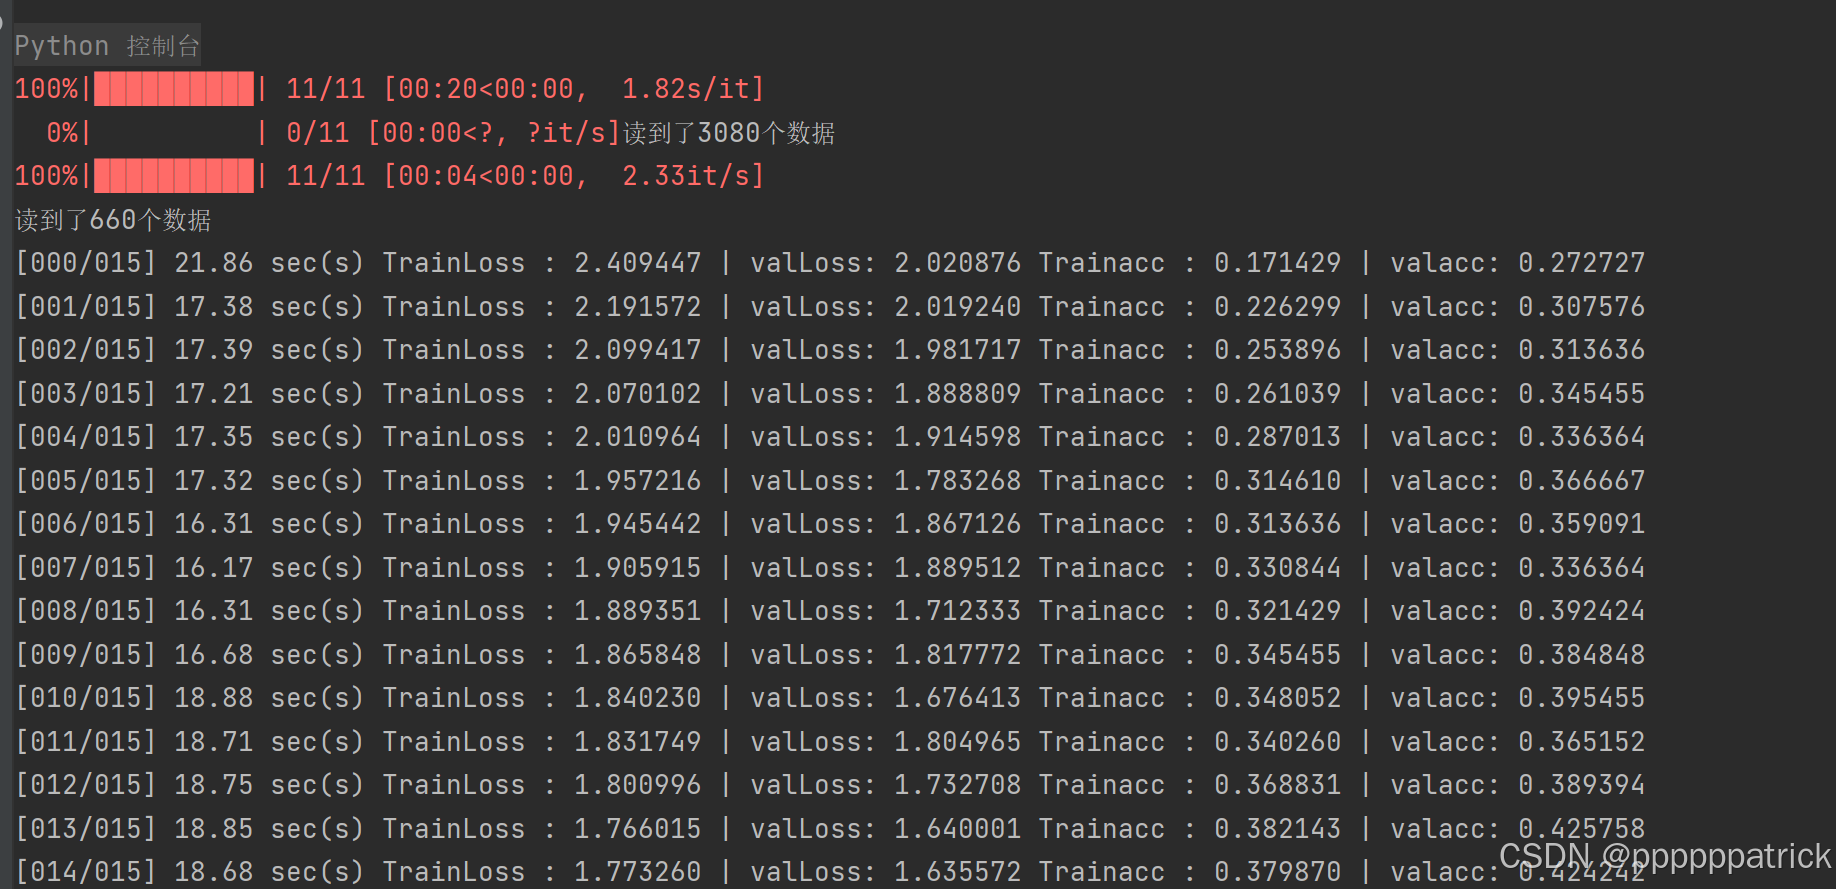
Task: Click Trainacc value 0.348052
Action: 1278,698
